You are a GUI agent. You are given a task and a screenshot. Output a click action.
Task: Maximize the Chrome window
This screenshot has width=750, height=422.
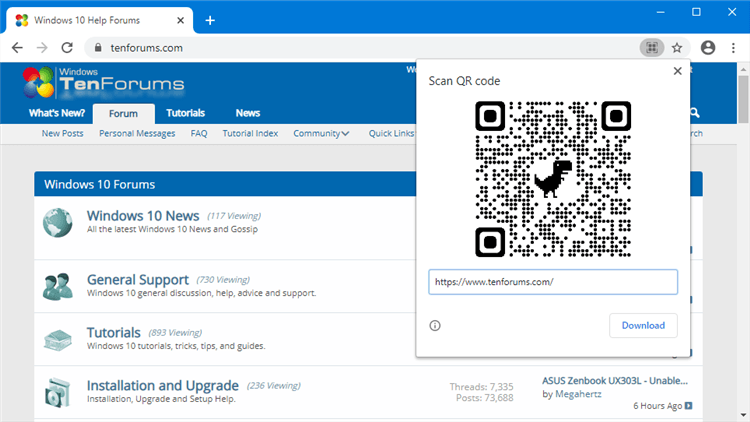point(696,12)
